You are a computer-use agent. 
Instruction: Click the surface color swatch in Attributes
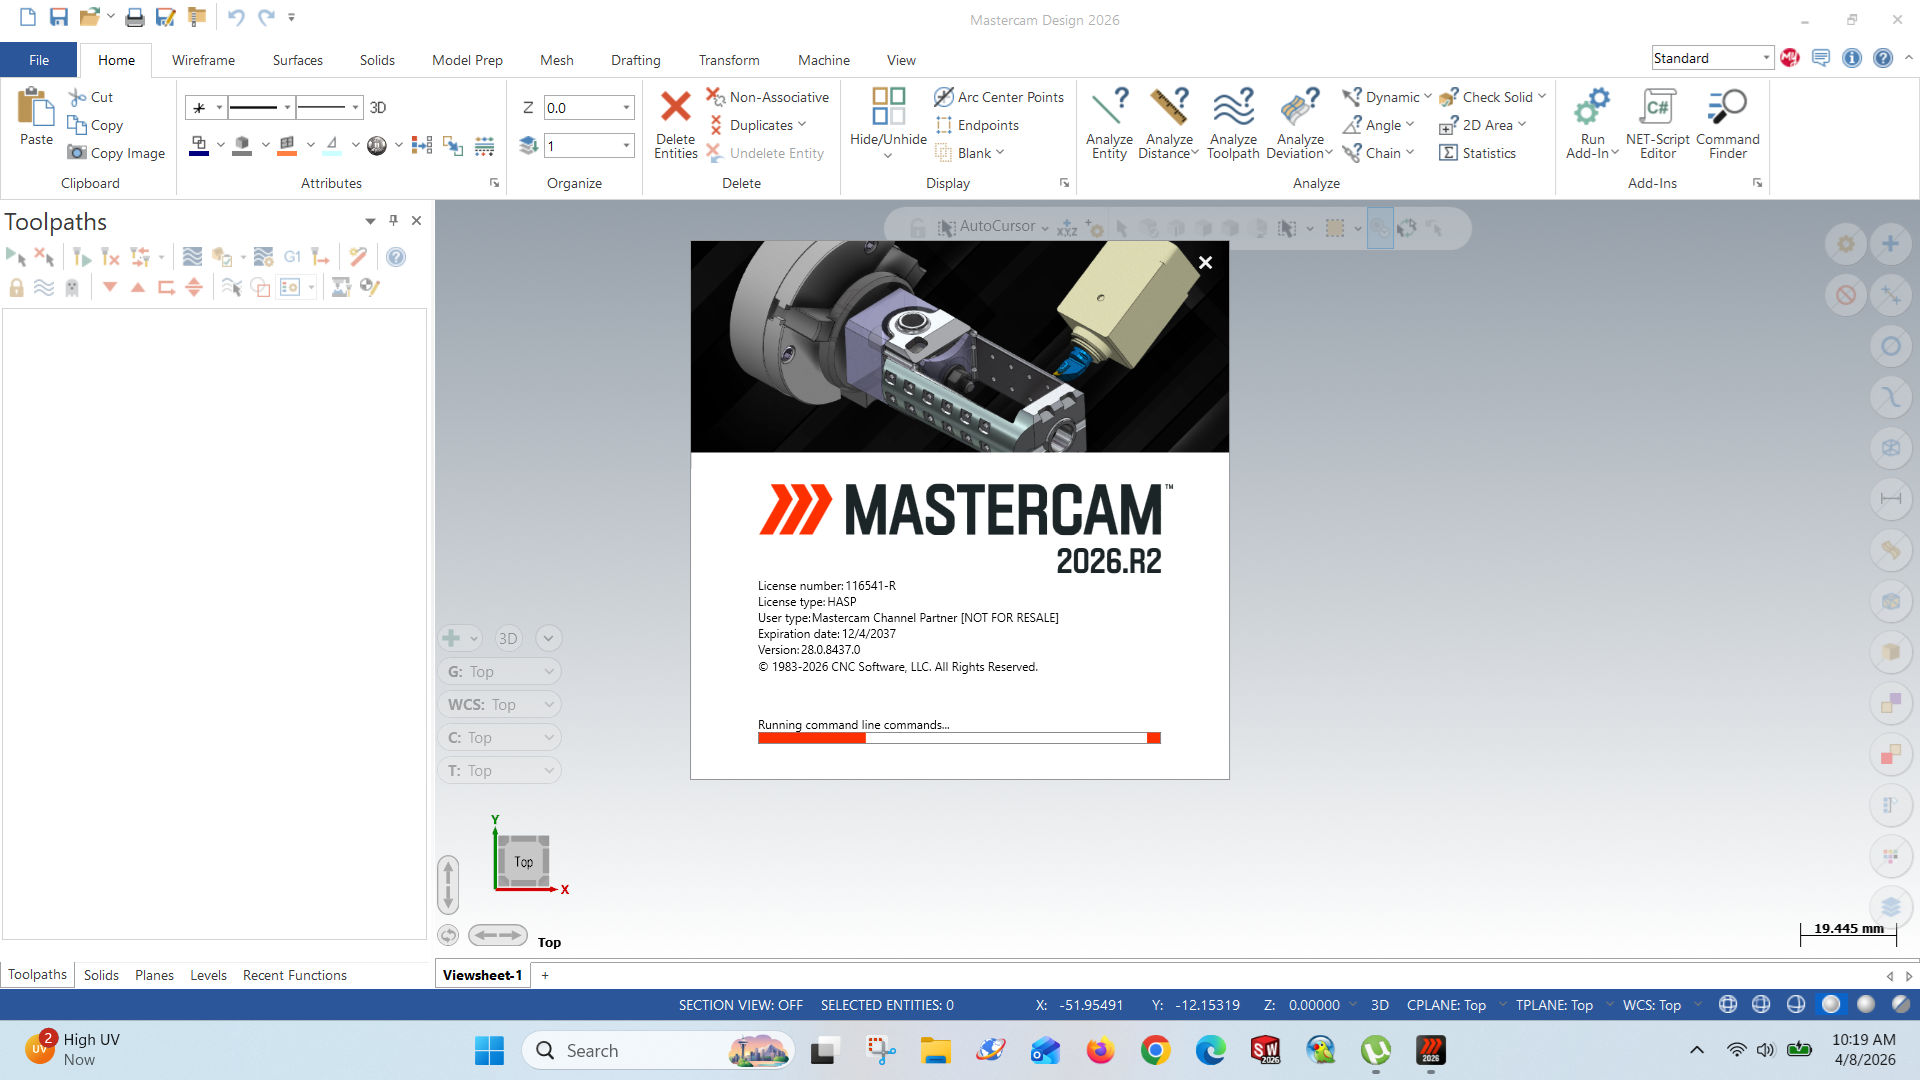[287, 146]
